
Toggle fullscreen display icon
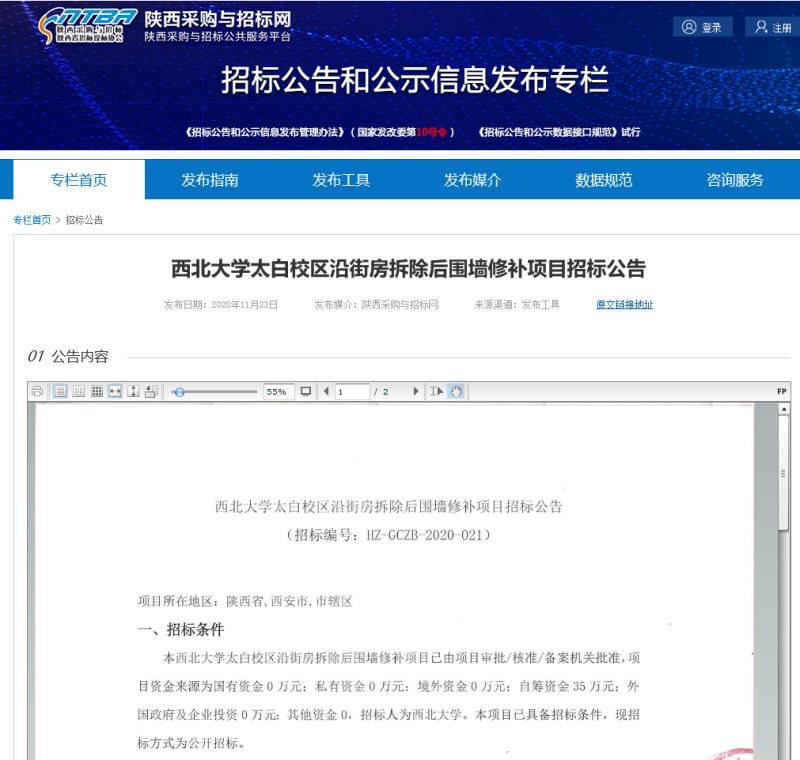point(306,392)
